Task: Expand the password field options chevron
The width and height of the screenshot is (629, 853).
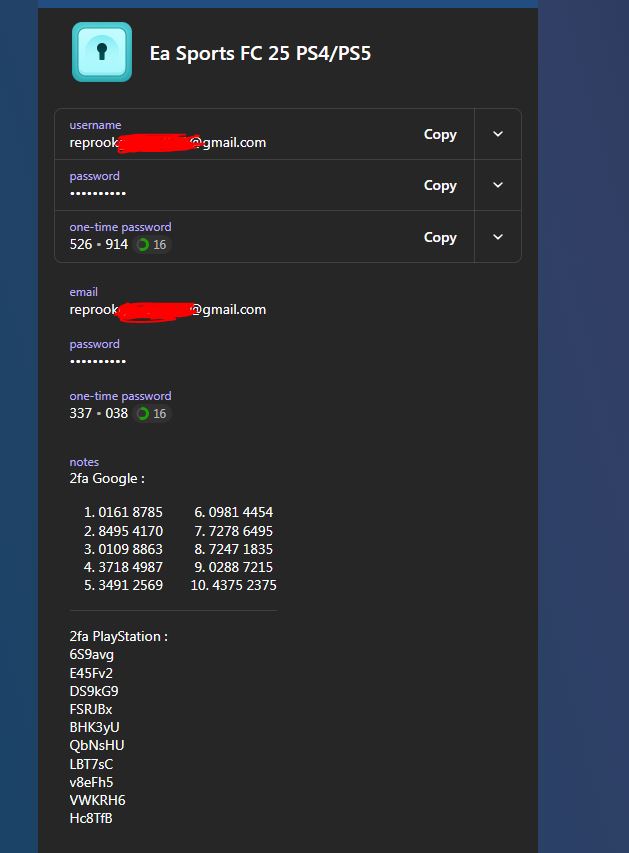Action: 498,185
